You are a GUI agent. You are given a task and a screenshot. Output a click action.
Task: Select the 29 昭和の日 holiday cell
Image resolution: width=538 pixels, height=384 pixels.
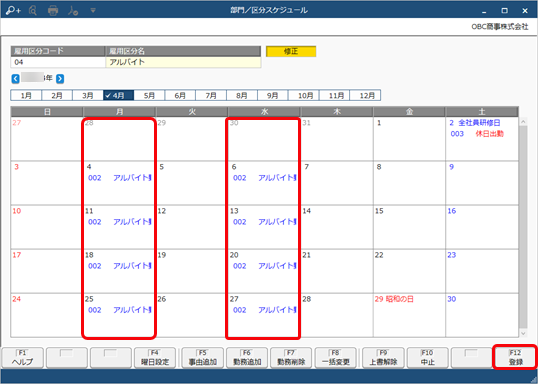click(x=409, y=315)
